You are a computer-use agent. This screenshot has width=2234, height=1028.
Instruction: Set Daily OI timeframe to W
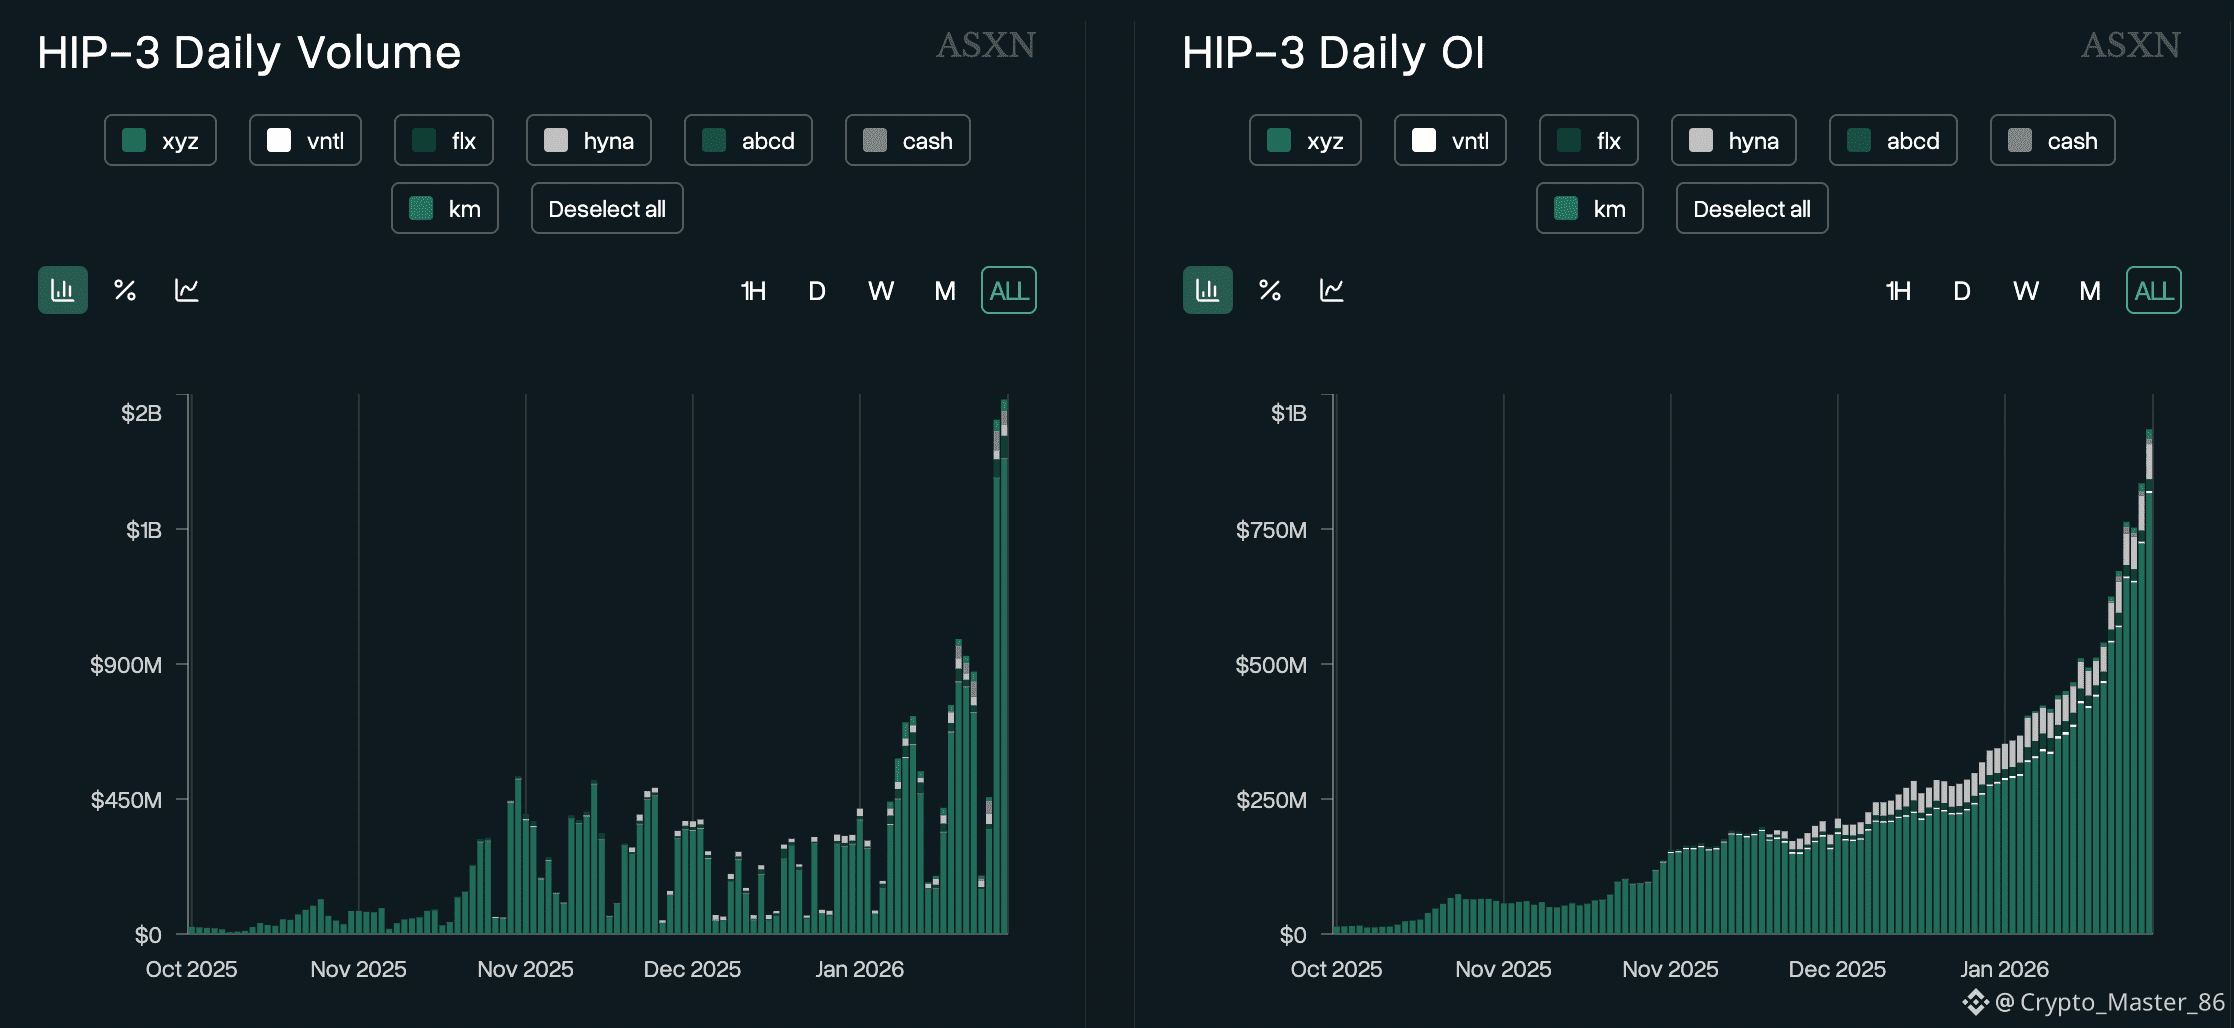point(2026,291)
